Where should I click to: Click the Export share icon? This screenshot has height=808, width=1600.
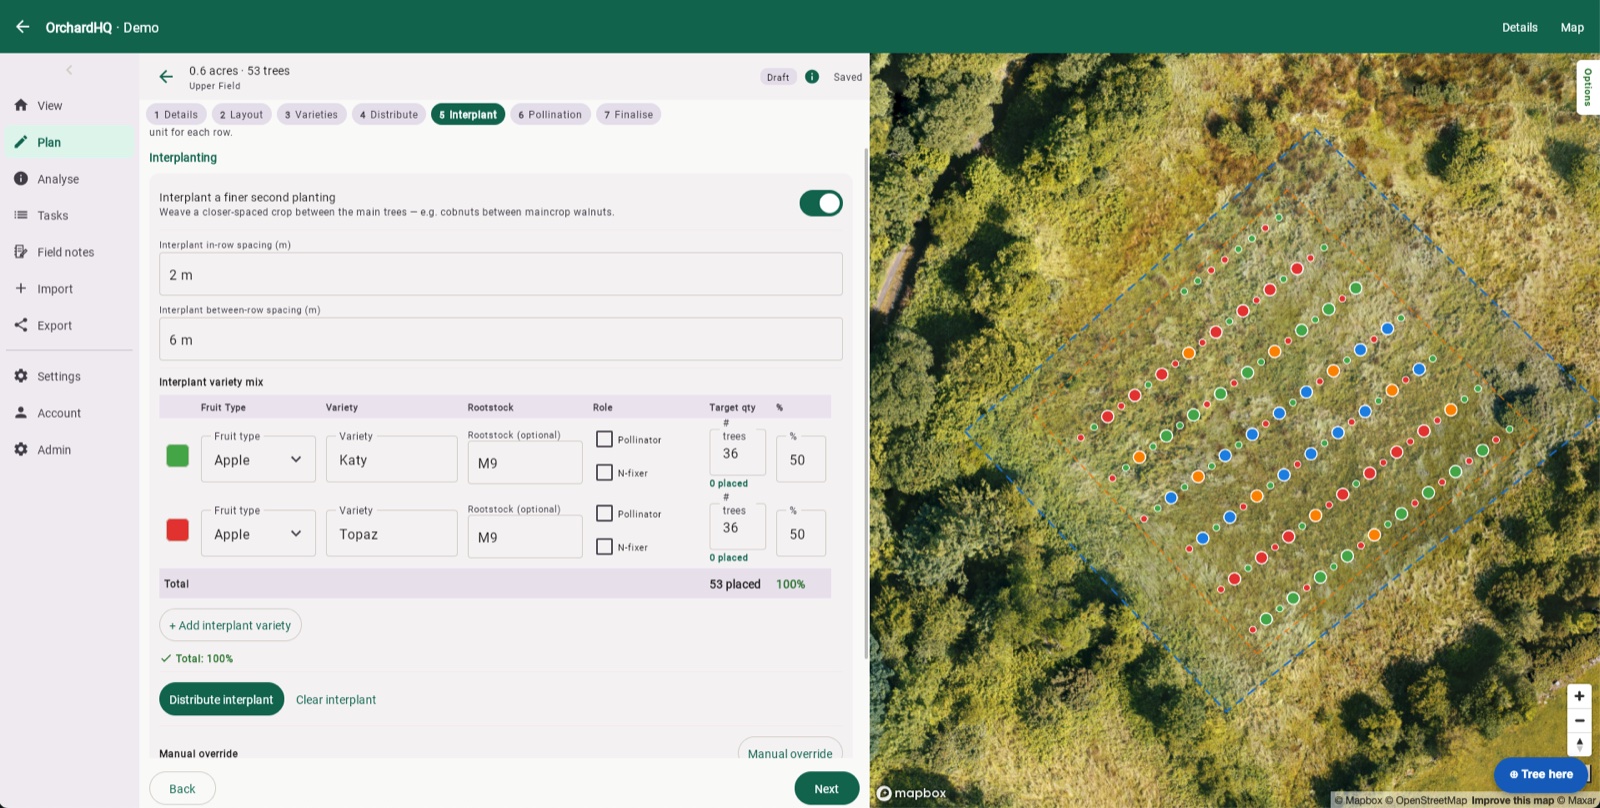21,325
